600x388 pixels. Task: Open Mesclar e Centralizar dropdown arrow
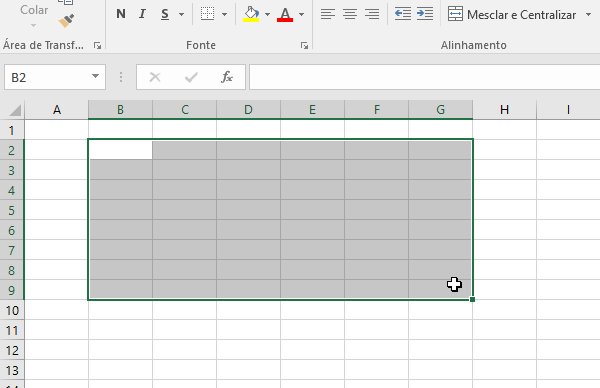tap(589, 15)
